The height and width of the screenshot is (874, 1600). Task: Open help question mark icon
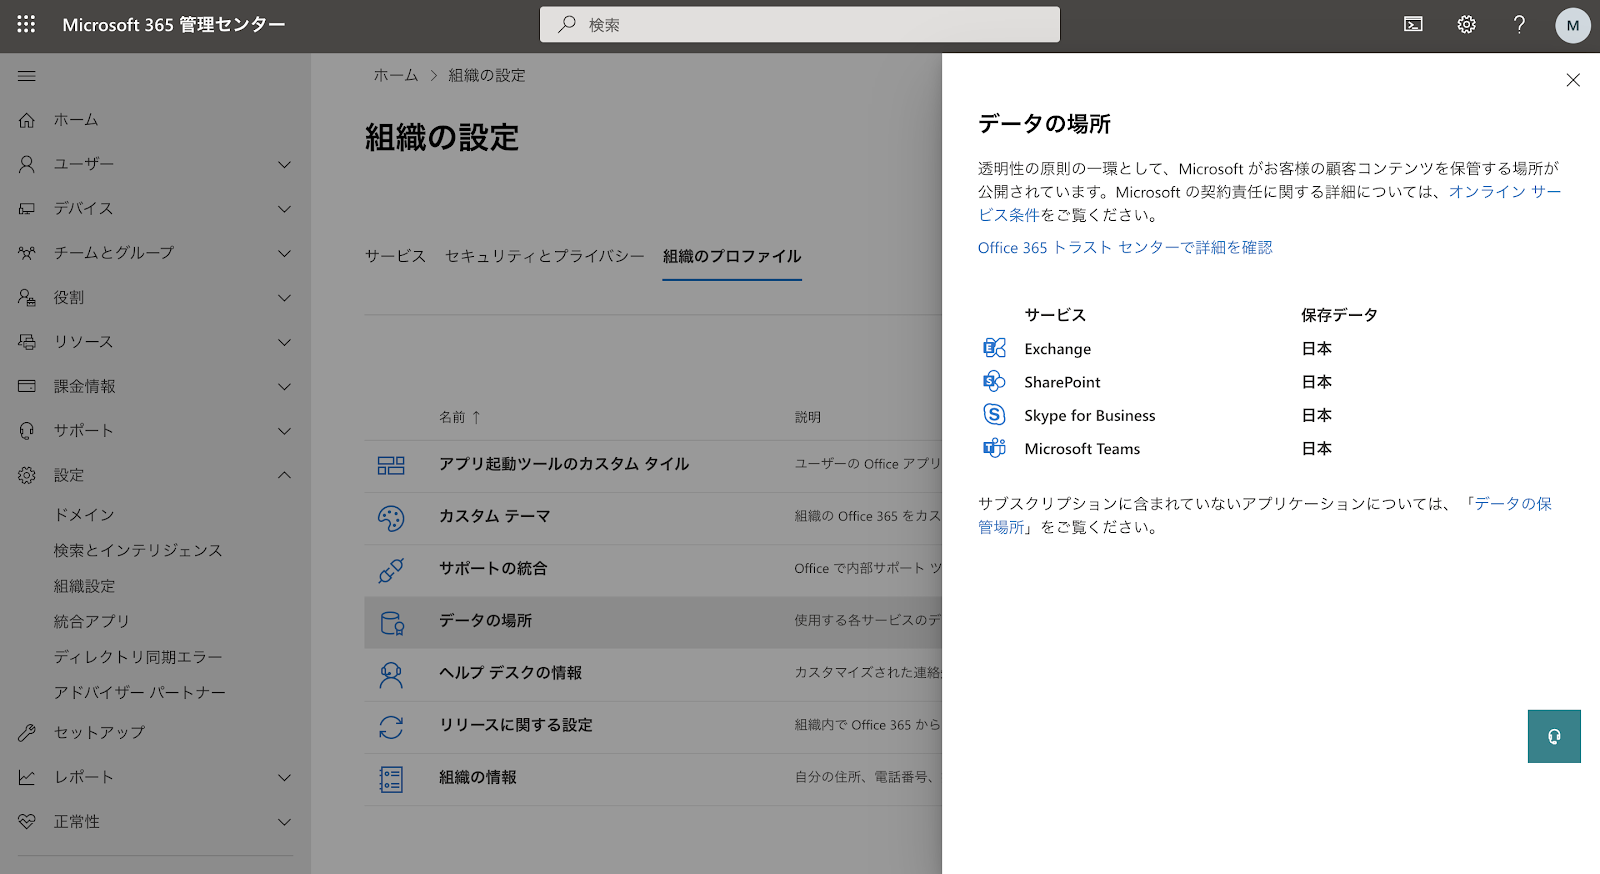(x=1519, y=25)
